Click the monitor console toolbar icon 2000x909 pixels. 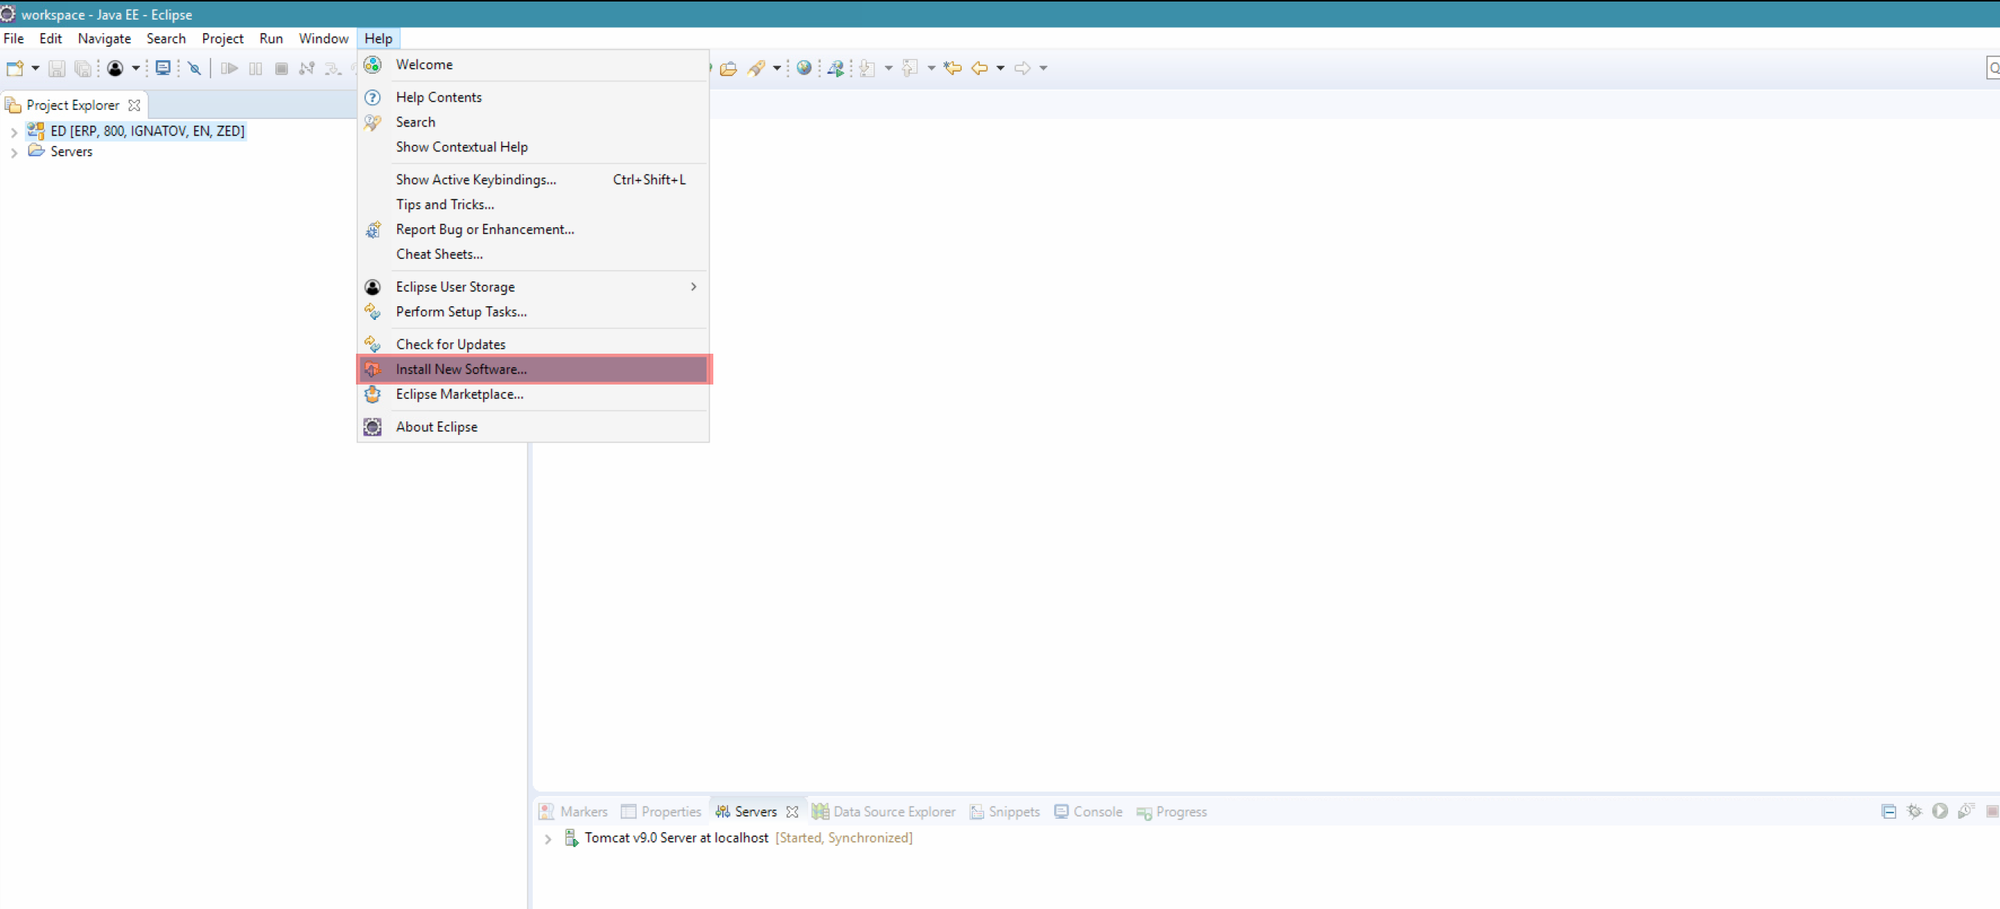pyautogui.click(x=163, y=68)
